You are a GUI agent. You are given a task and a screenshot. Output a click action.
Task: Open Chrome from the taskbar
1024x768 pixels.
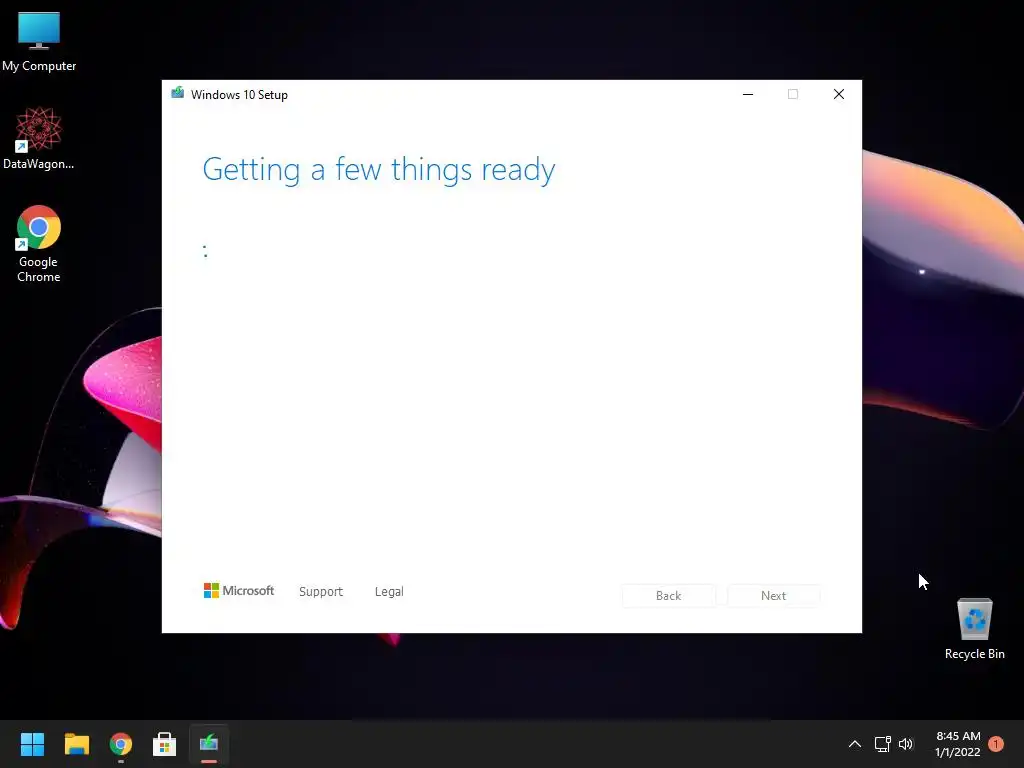(121, 744)
